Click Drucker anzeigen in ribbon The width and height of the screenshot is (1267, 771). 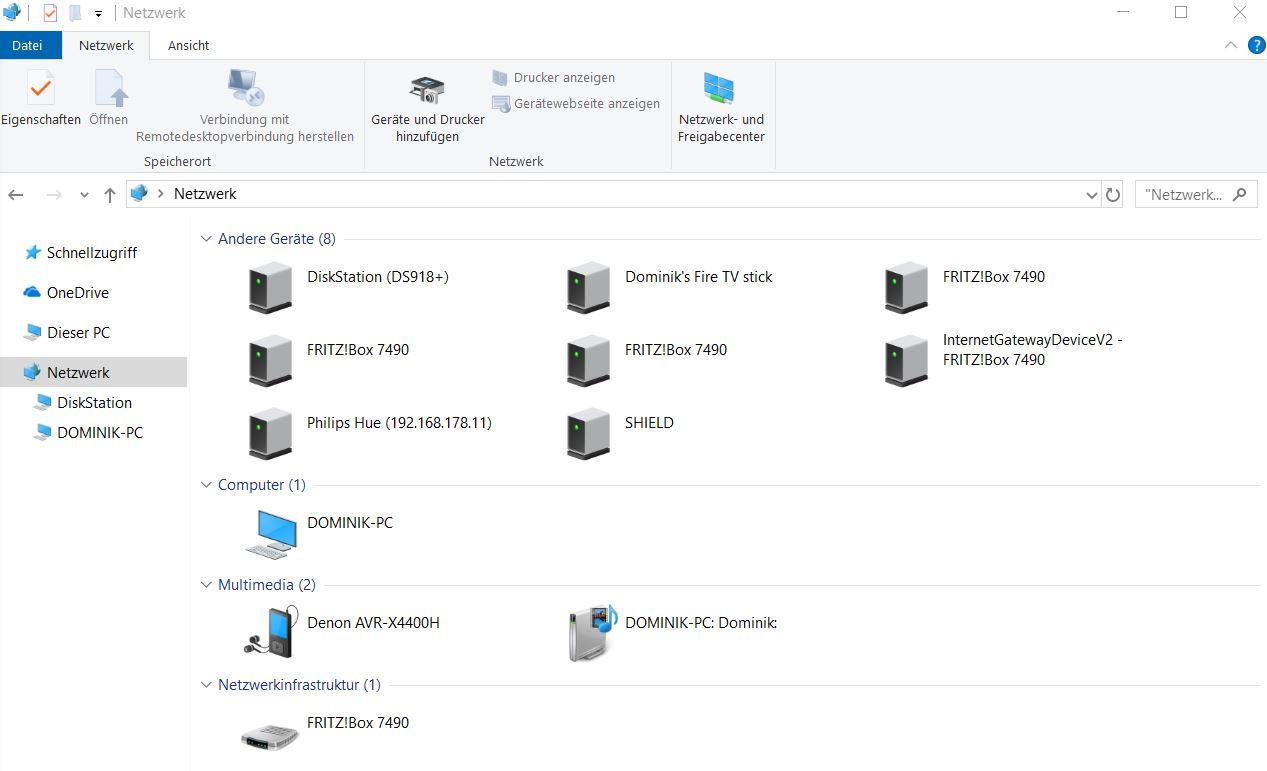tap(554, 78)
